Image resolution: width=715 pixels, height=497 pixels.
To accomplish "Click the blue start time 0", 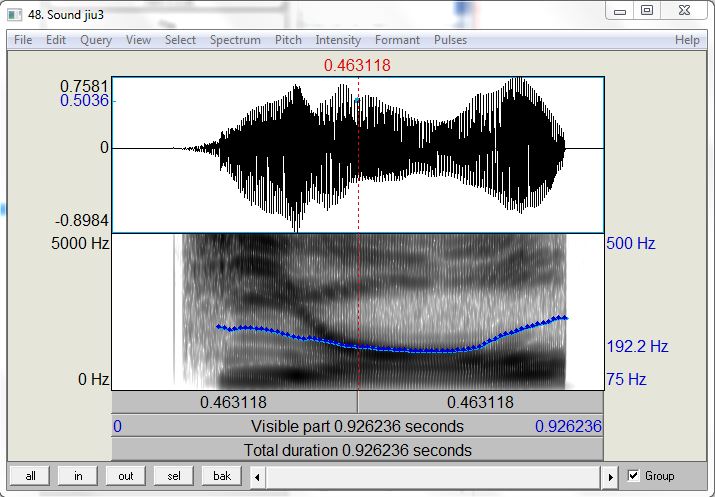I will point(117,426).
